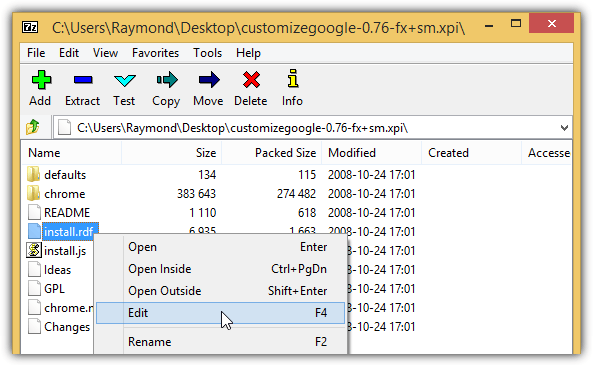593x365 pixels.
Task: Sort by Packed Size column header
Action: click(x=272, y=153)
